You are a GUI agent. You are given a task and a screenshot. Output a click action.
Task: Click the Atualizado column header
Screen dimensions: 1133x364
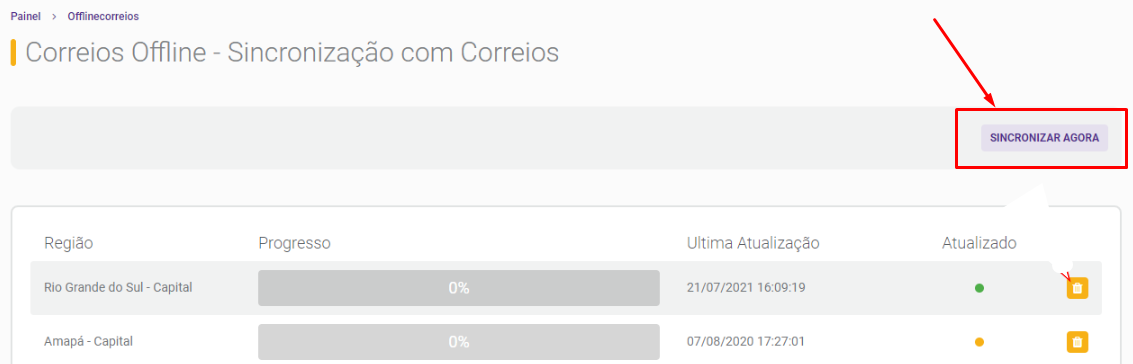coord(979,243)
